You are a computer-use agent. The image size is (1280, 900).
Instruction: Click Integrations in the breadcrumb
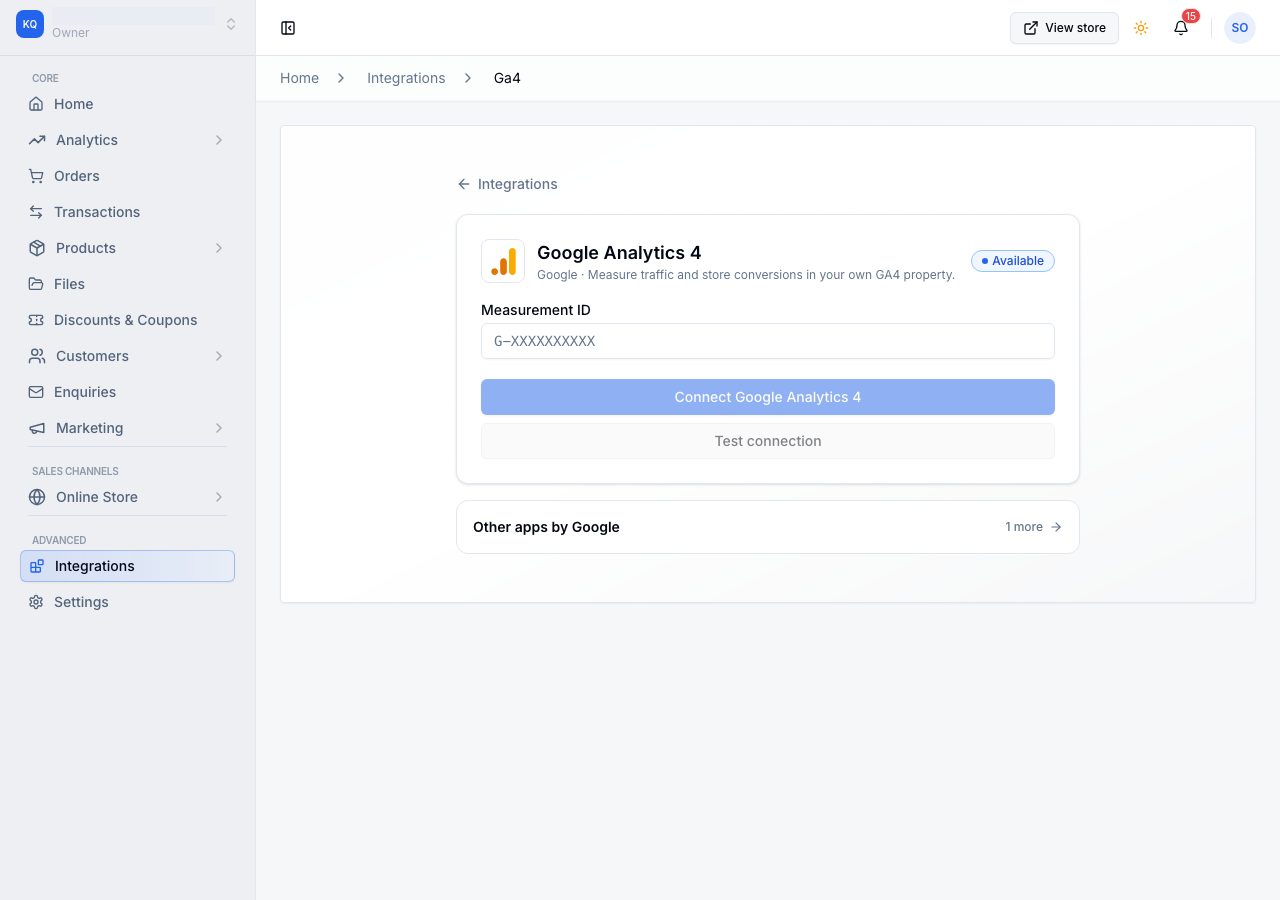pos(406,78)
